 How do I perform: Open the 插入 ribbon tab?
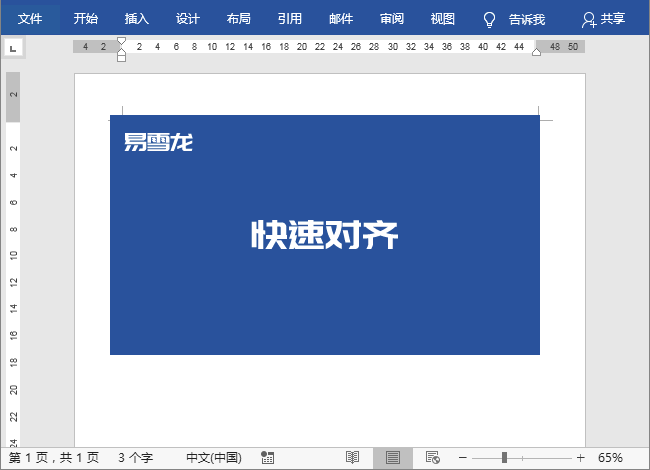click(137, 19)
